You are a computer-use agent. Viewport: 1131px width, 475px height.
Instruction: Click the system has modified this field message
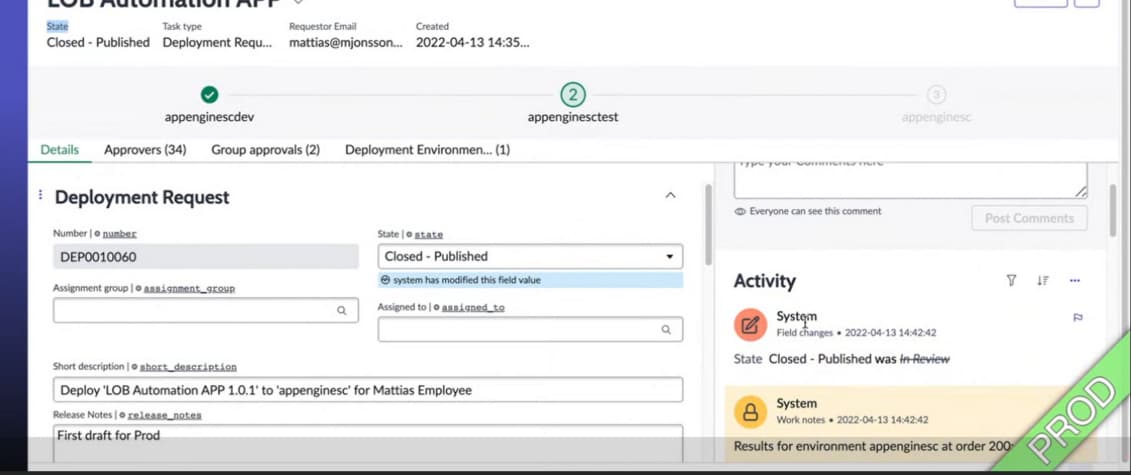pos(530,280)
